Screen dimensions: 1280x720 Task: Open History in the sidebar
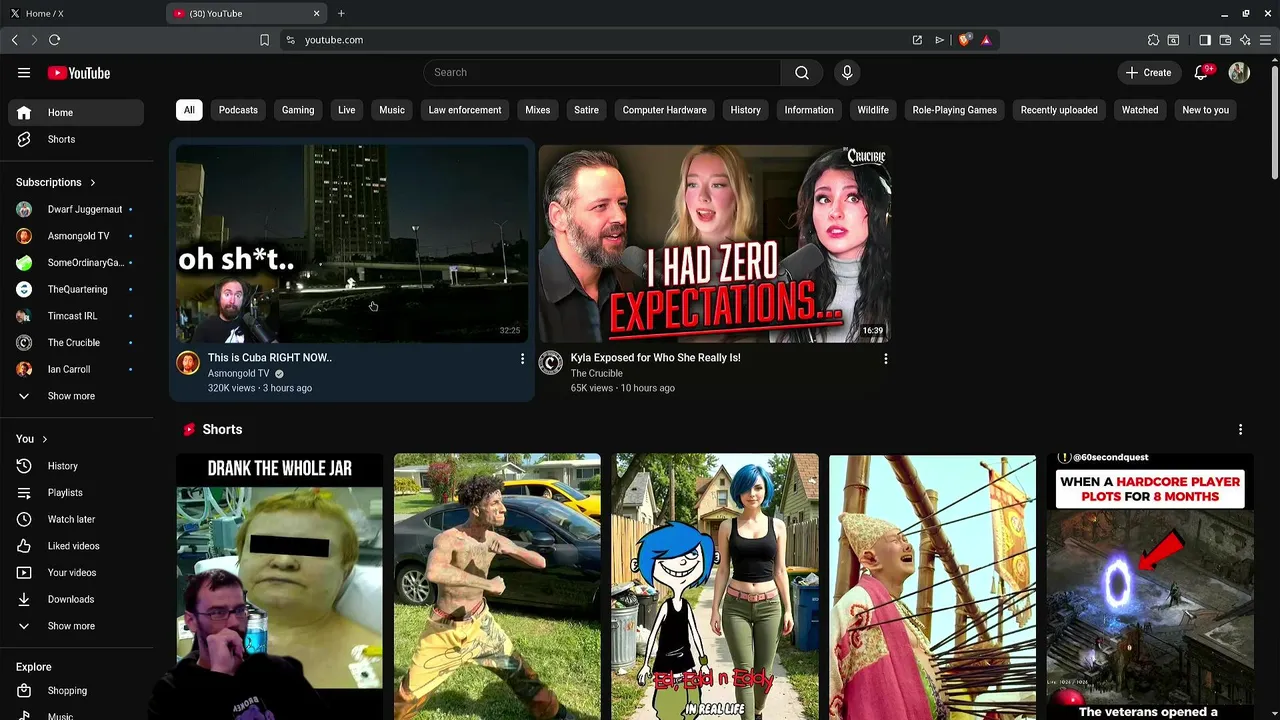[76, 466]
